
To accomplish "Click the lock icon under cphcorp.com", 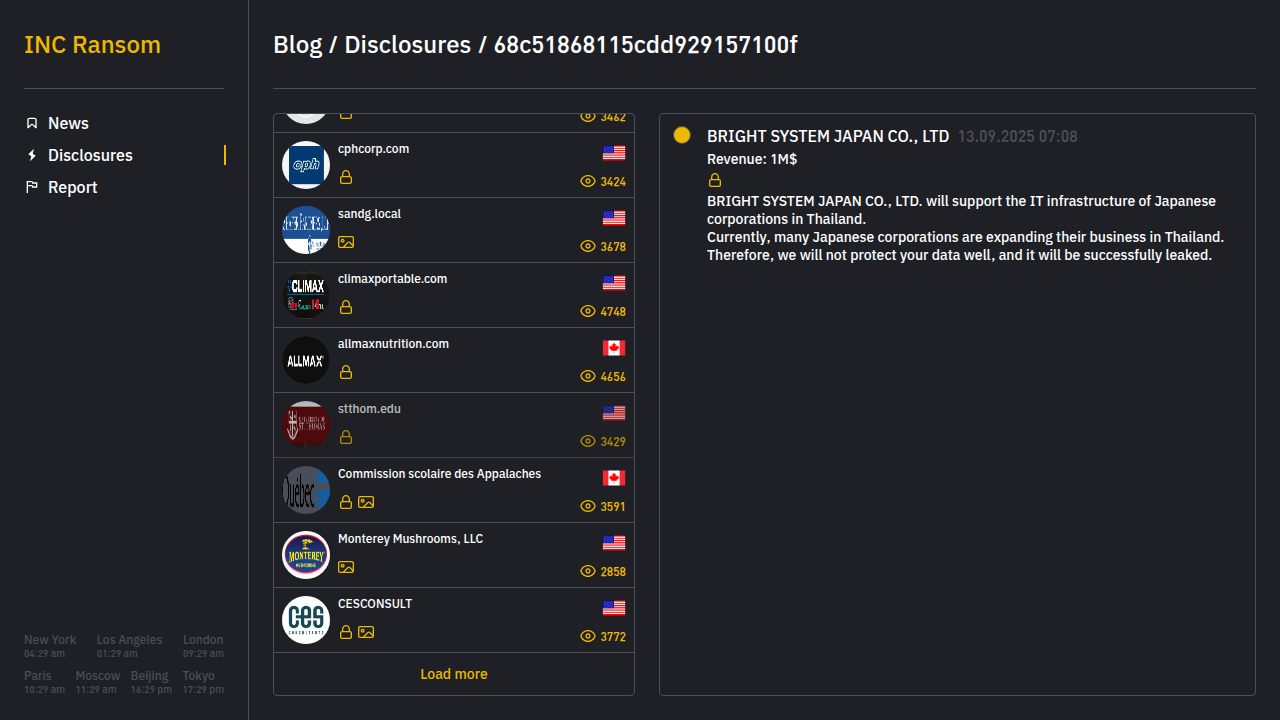I will (x=346, y=177).
